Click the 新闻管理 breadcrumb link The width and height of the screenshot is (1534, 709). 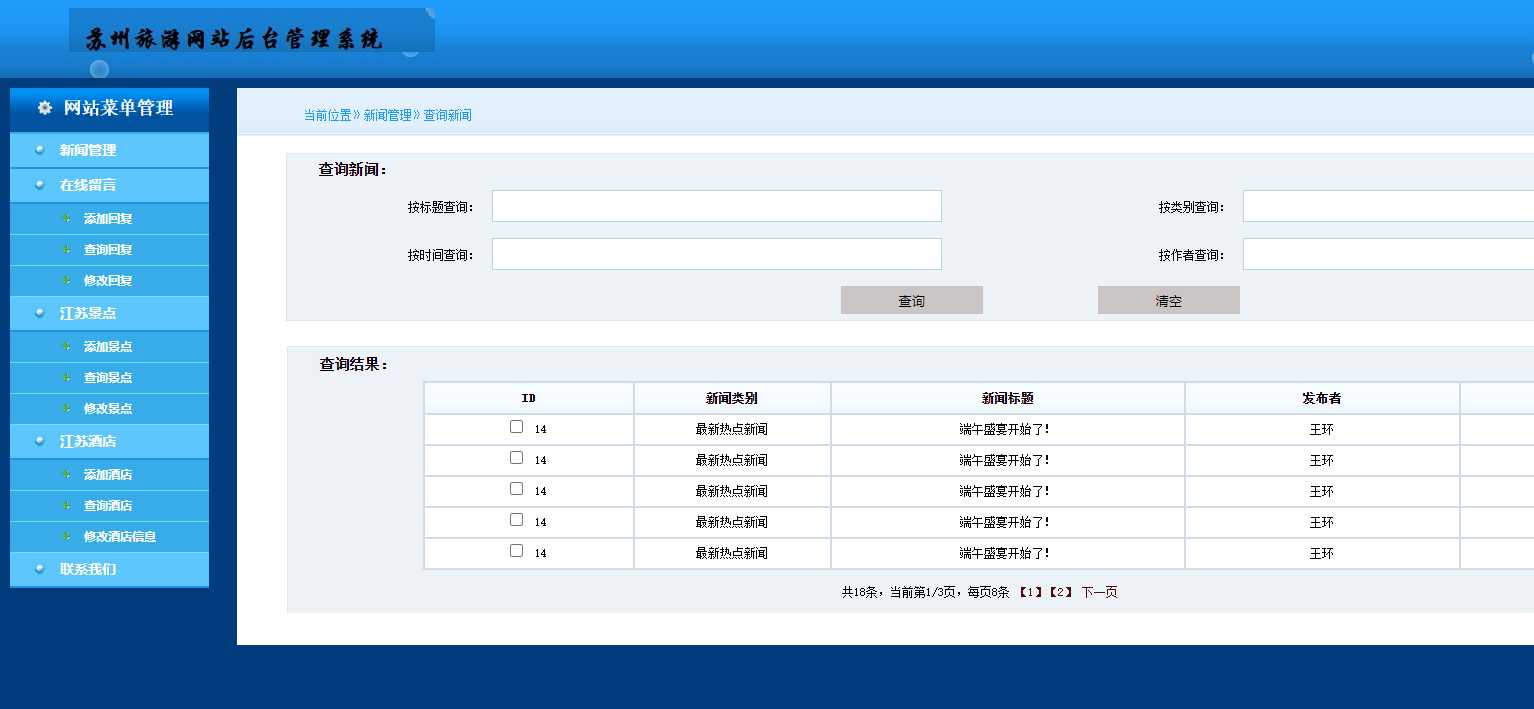coord(387,115)
